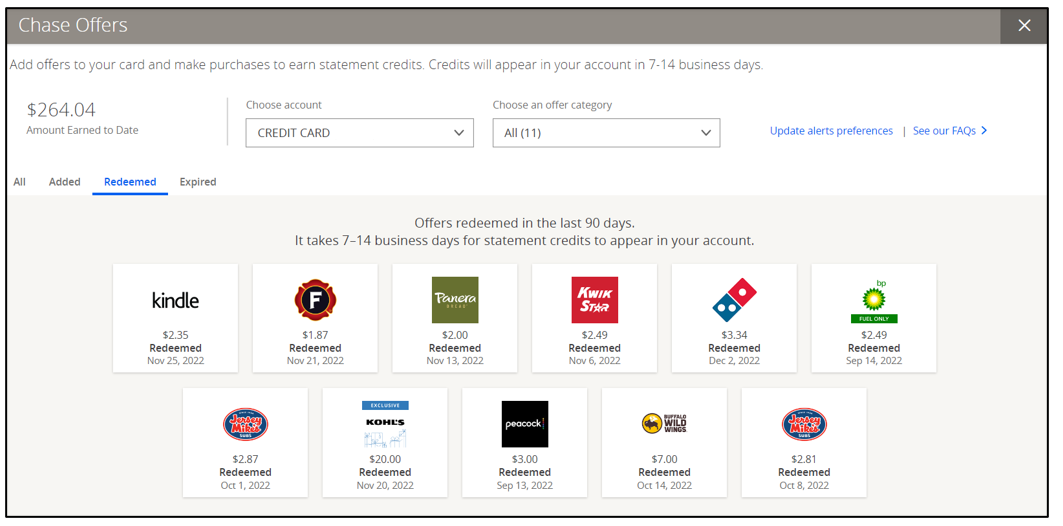Click the Choose an offer category label
This screenshot has width=1063, height=526.
click(552, 105)
